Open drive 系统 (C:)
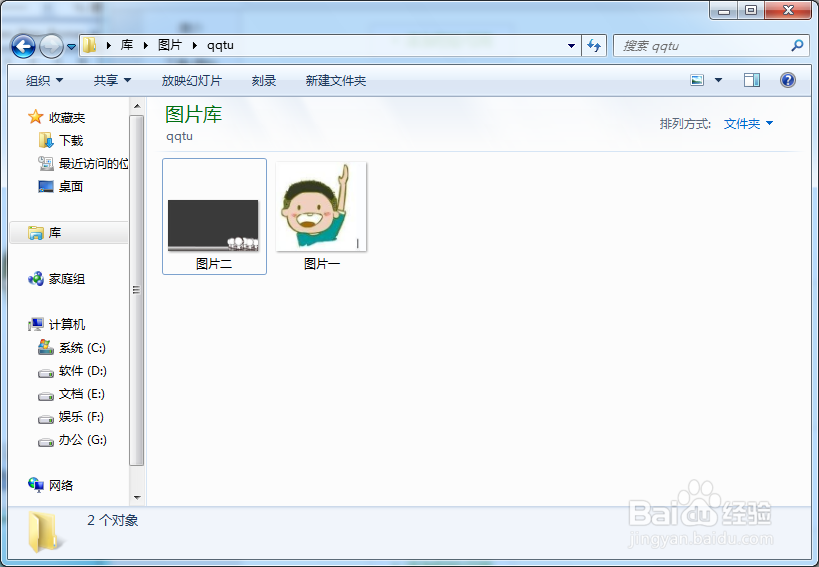The image size is (819, 567). pos(83,348)
